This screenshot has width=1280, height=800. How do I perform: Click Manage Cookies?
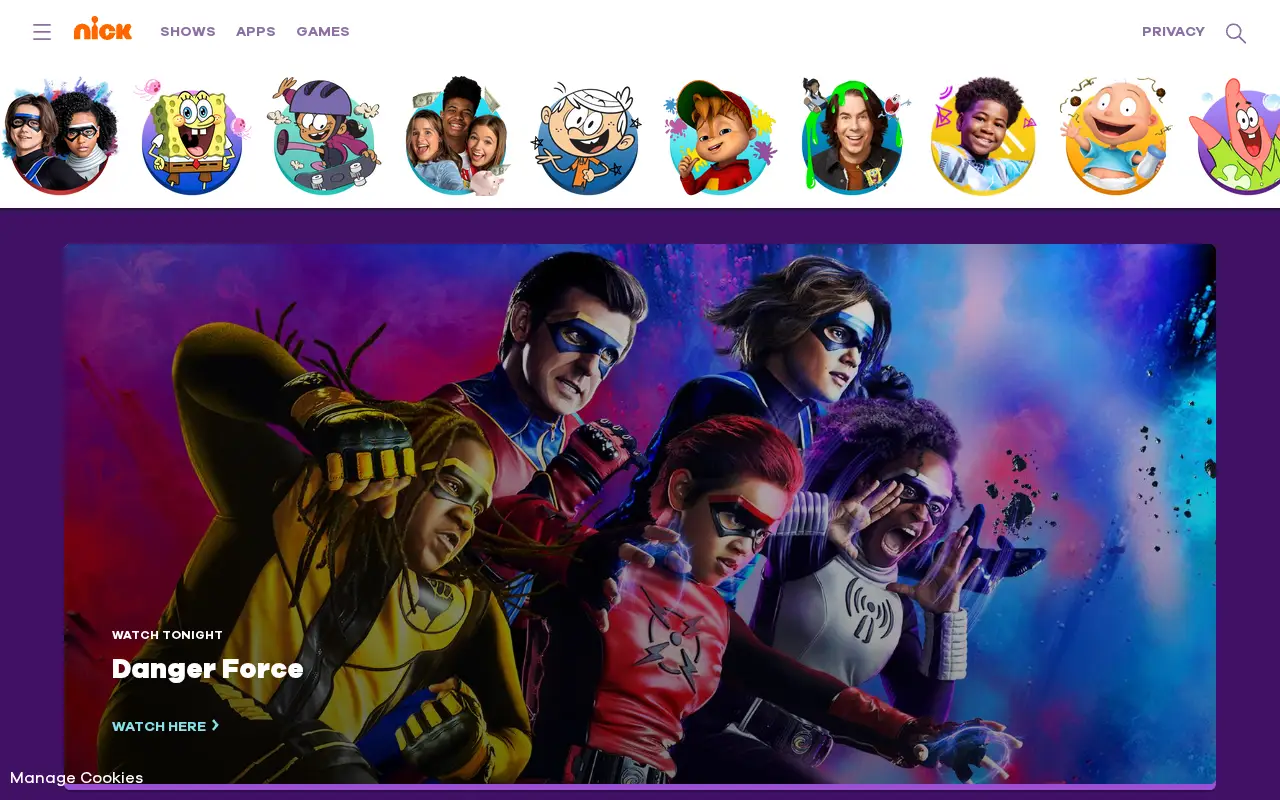click(x=77, y=778)
